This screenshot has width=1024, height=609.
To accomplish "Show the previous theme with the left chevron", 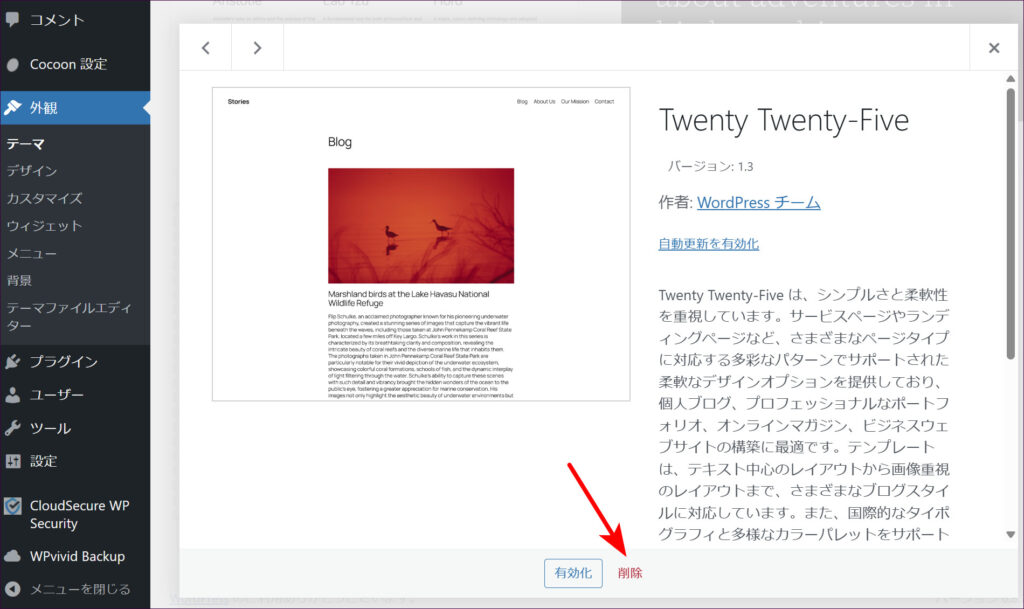I will (206, 48).
